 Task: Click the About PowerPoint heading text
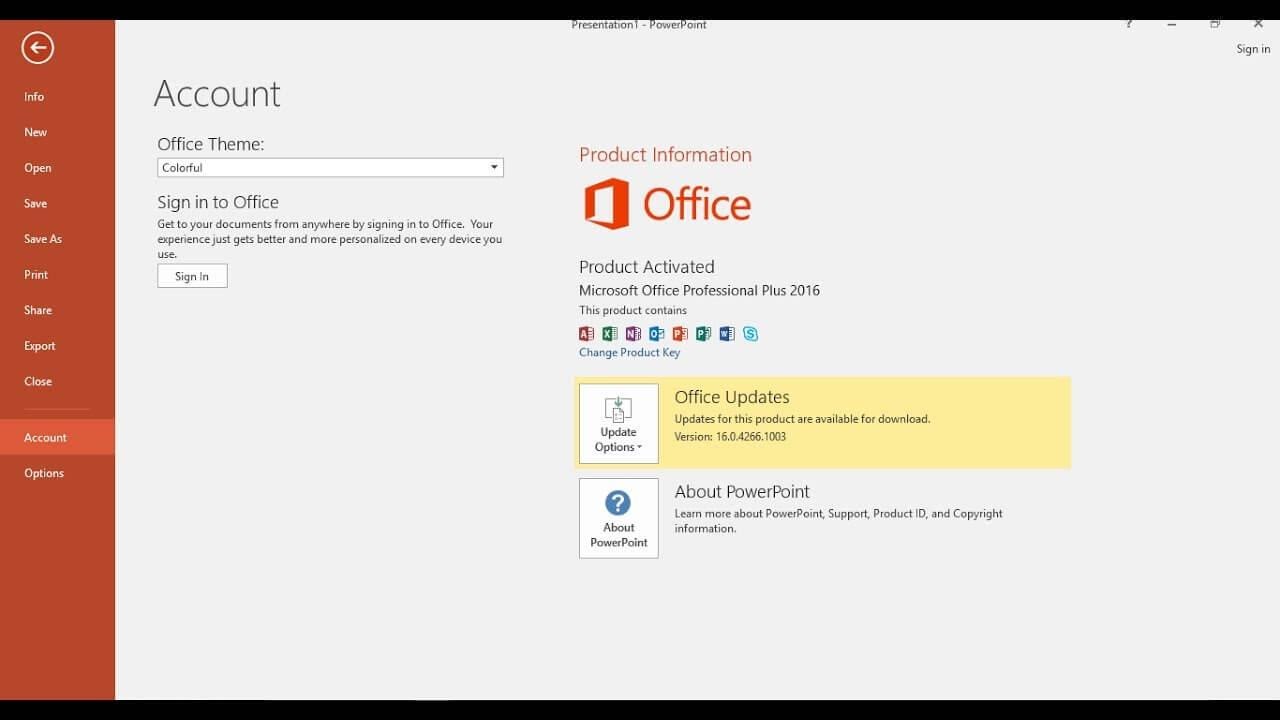click(x=742, y=492)
